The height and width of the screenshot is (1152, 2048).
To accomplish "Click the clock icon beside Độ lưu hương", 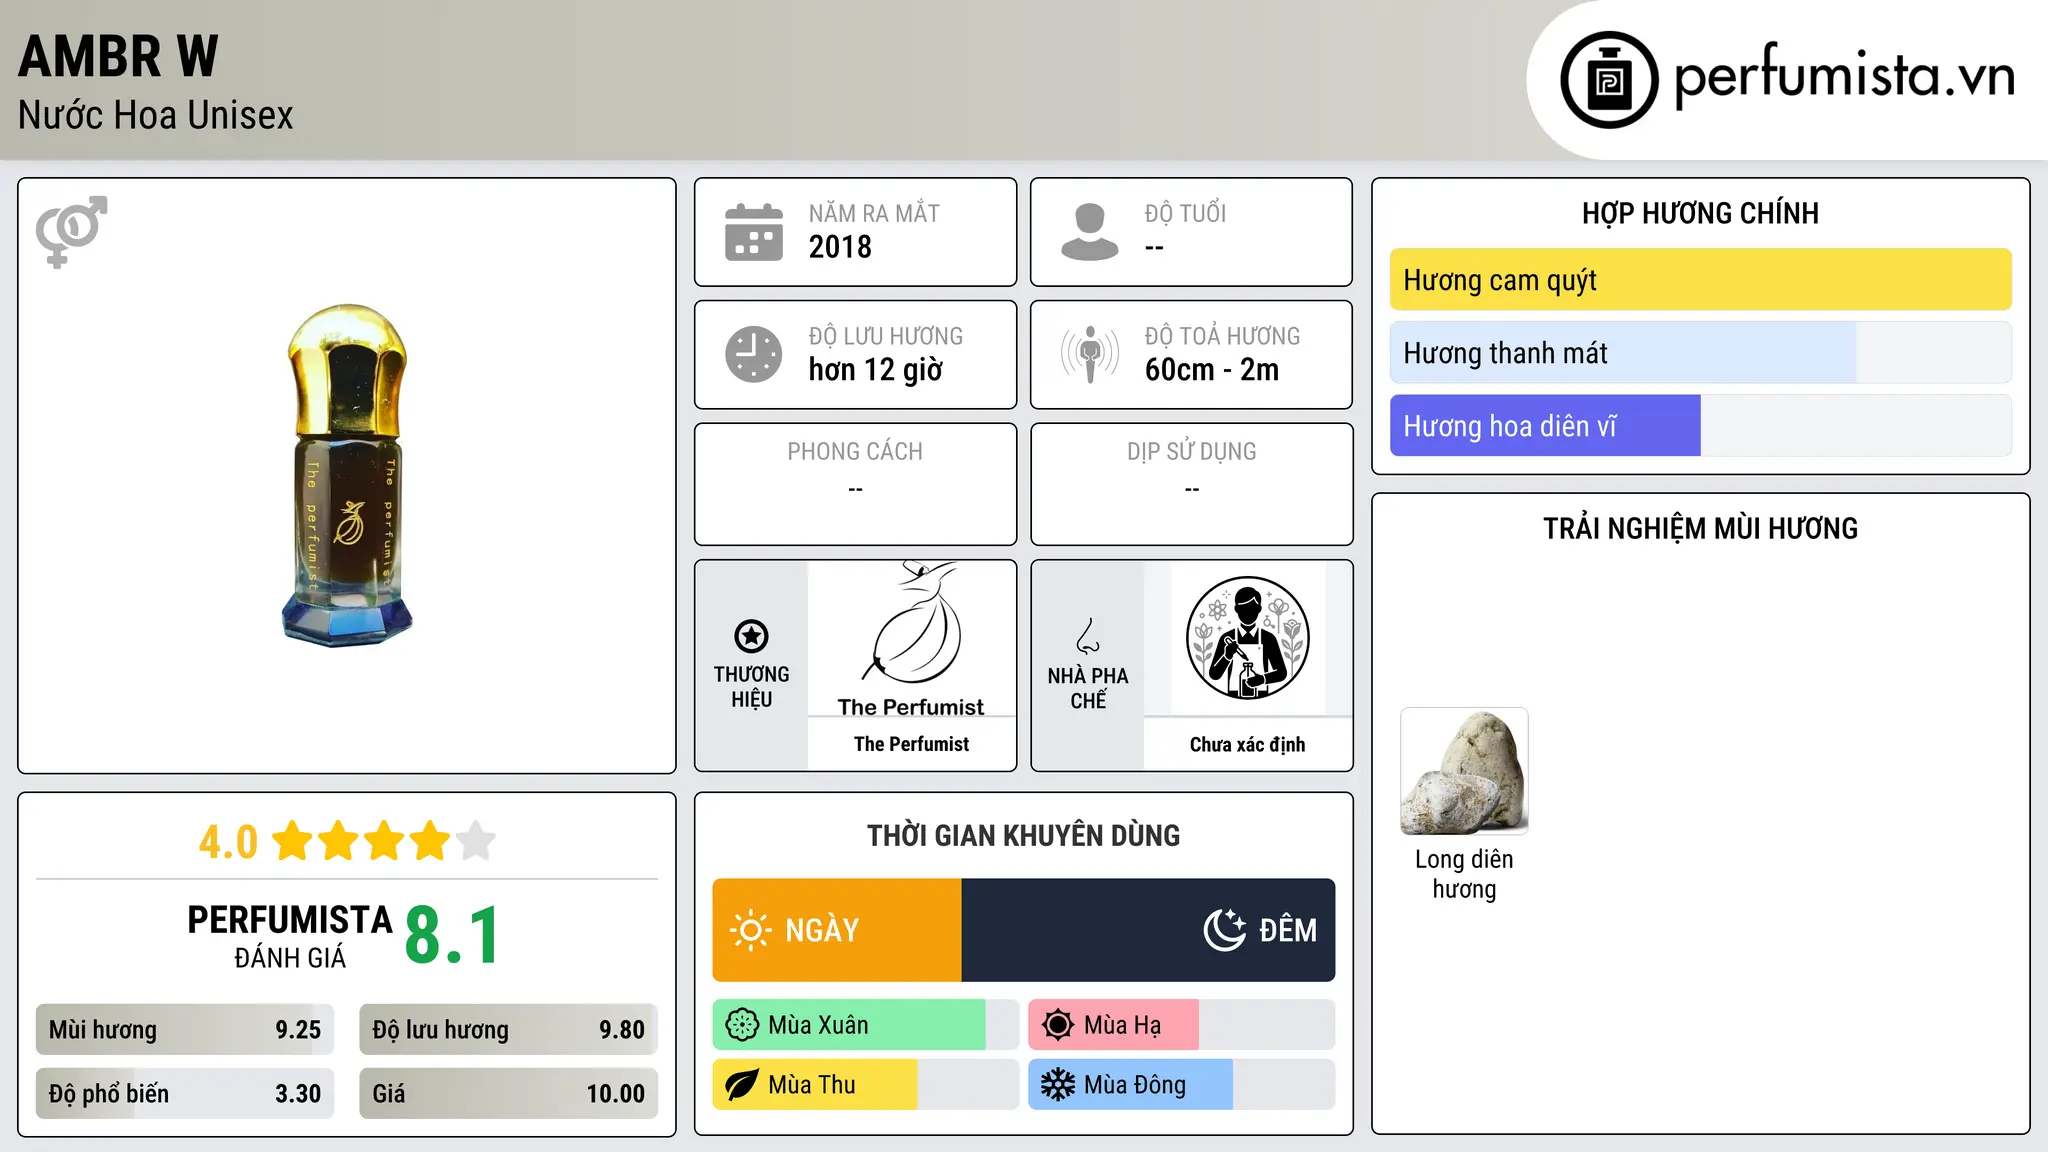I will coord(754,354).
